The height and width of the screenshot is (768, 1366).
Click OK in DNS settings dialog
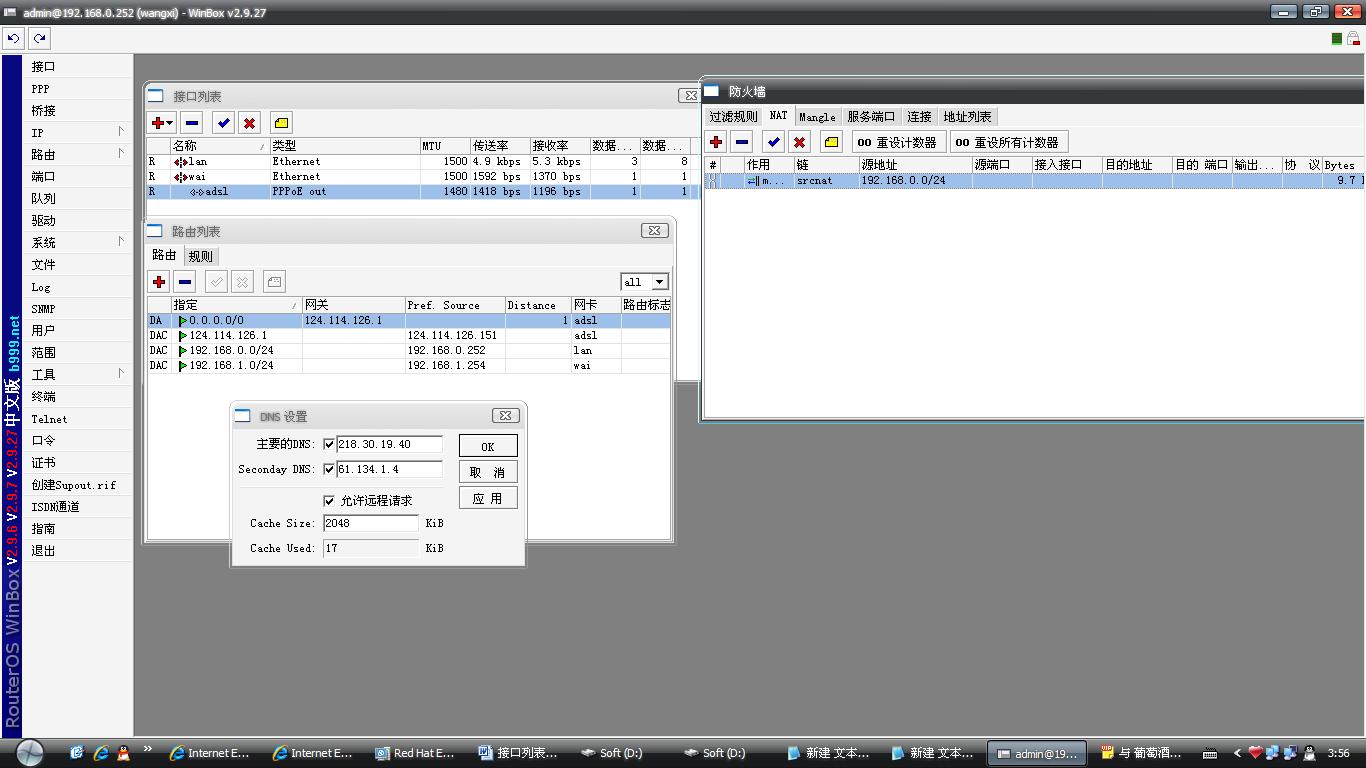(x=488, y=446)
